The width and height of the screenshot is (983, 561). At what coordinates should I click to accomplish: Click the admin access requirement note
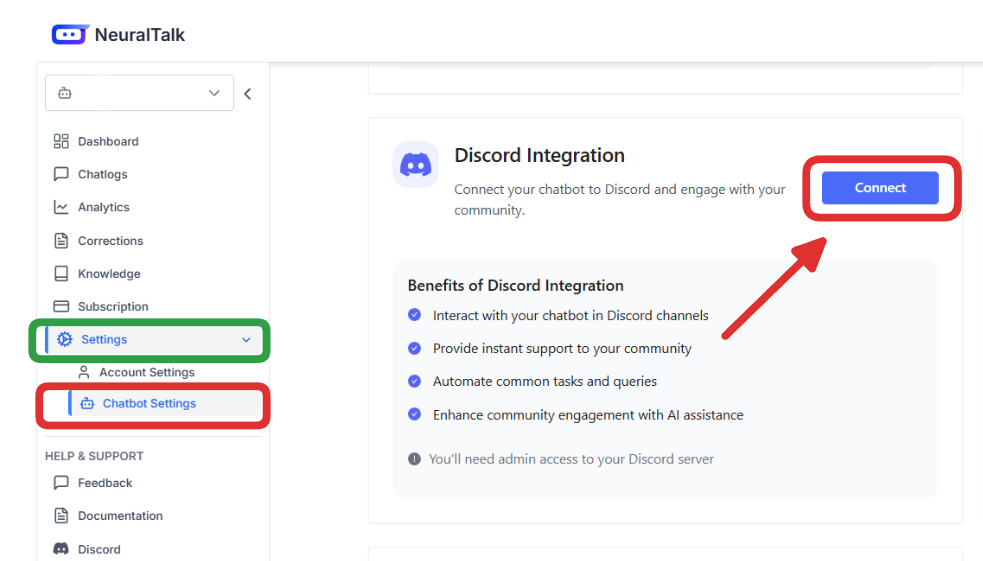(x=571, y=459)
